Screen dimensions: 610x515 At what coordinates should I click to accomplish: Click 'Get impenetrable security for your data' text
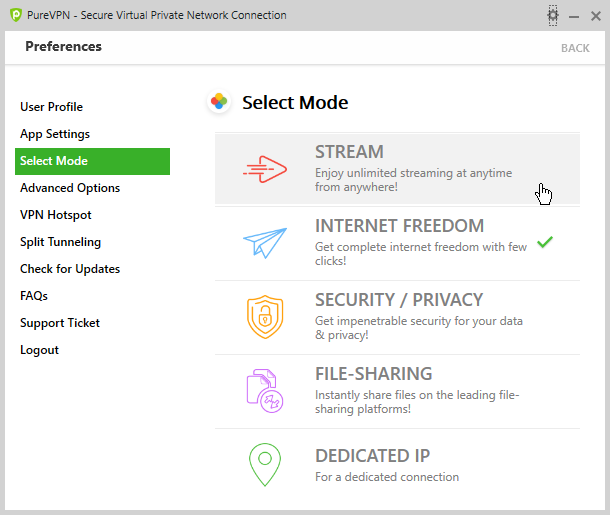pos(419,328)
